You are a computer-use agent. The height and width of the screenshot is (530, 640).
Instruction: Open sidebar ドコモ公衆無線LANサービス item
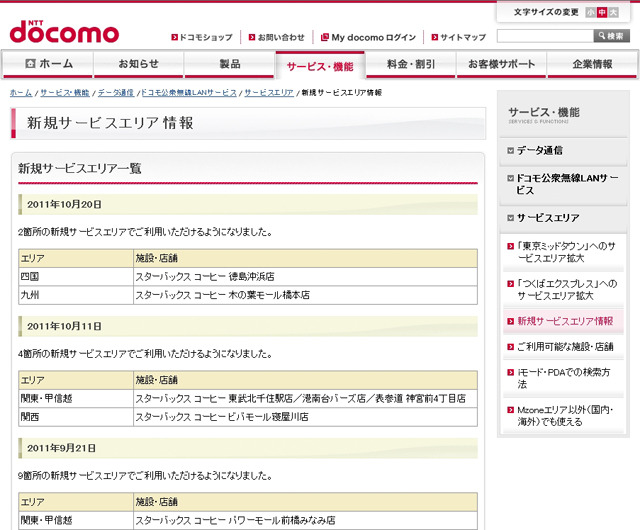click(563, 184)
